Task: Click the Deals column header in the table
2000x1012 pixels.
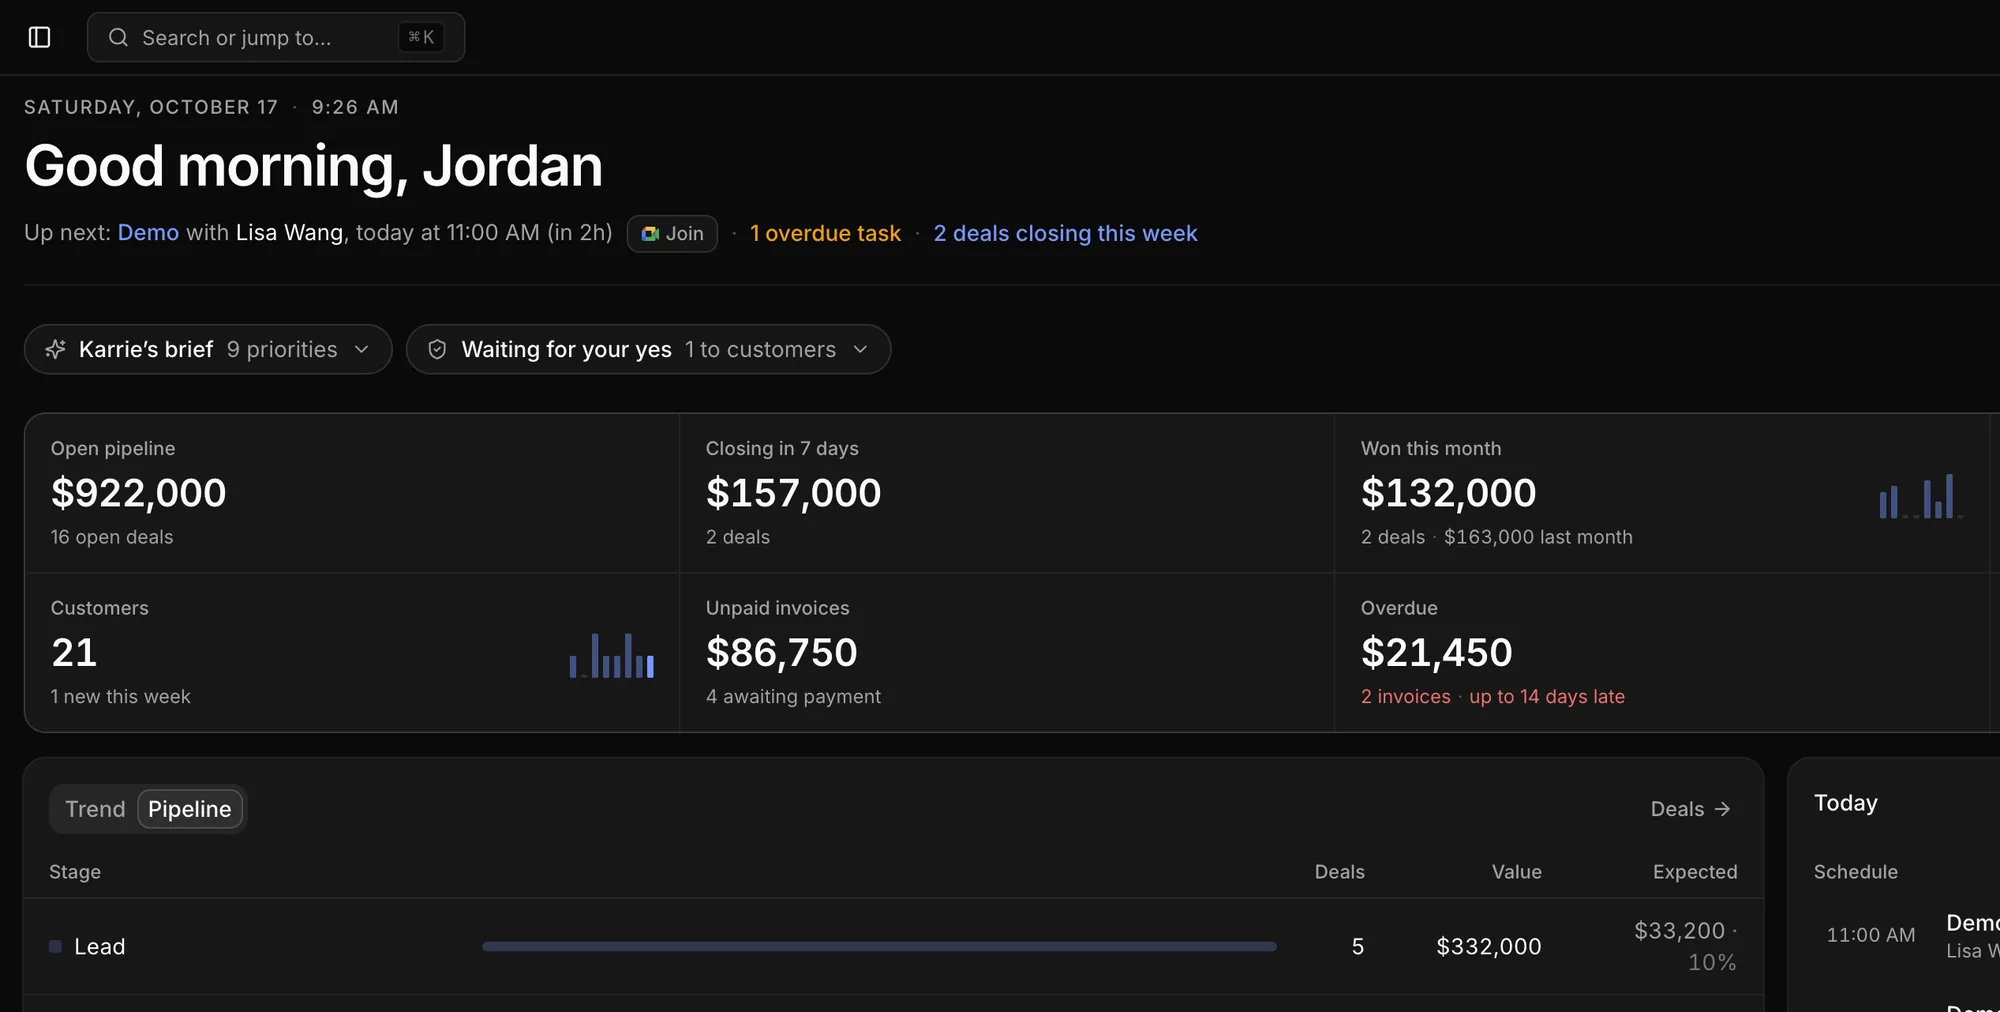Action: coord(1339,872)
